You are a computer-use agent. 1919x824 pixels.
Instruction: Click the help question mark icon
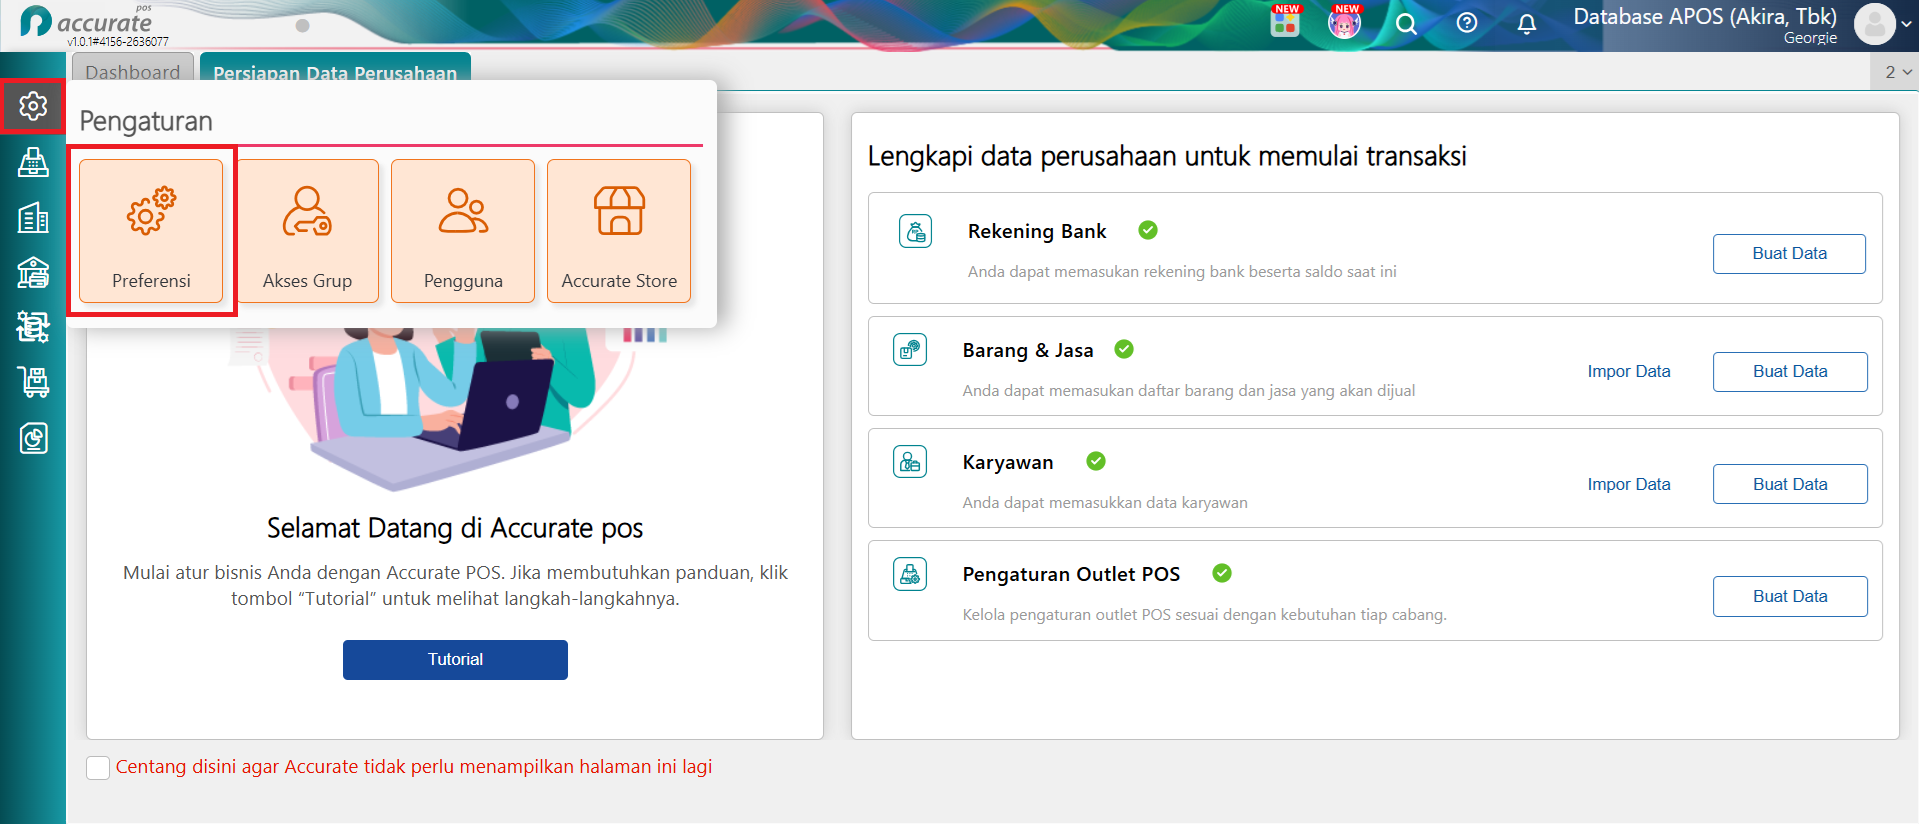(1466, 23)
